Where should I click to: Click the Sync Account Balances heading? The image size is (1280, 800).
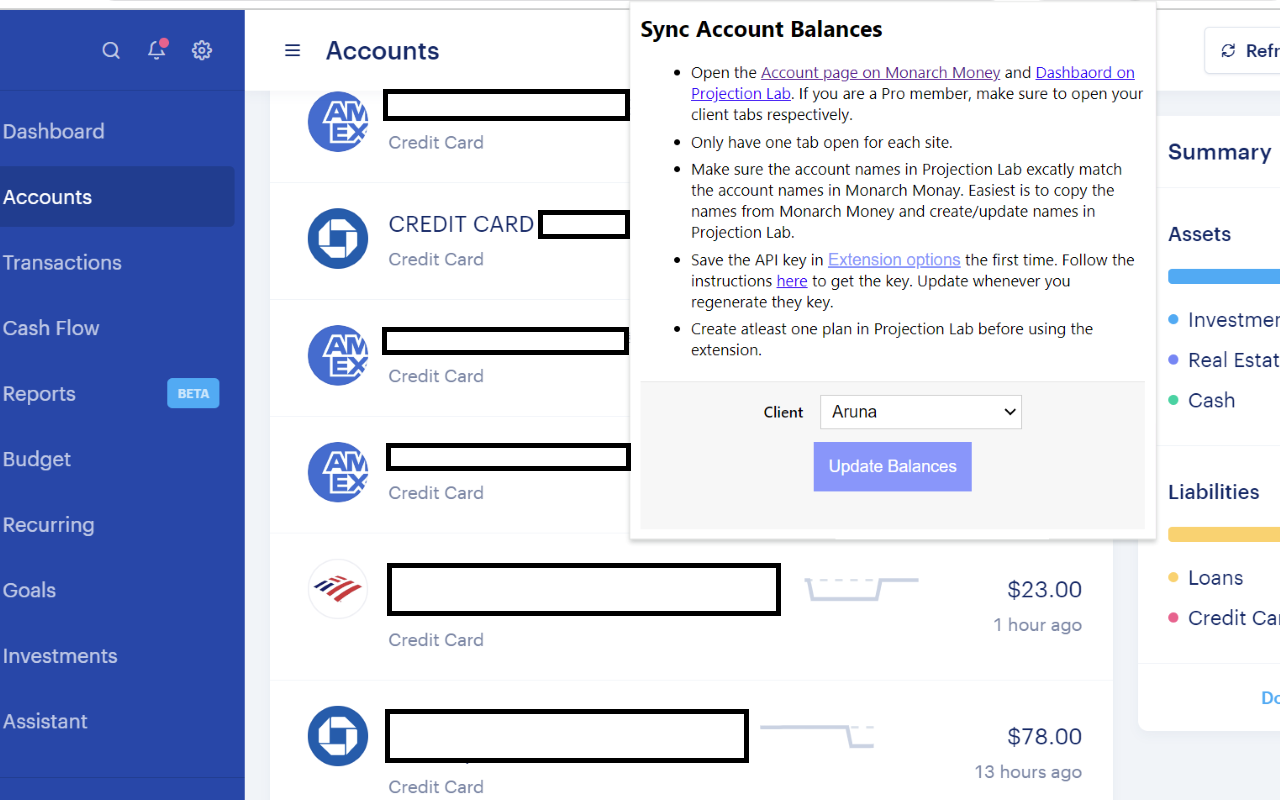761,29
